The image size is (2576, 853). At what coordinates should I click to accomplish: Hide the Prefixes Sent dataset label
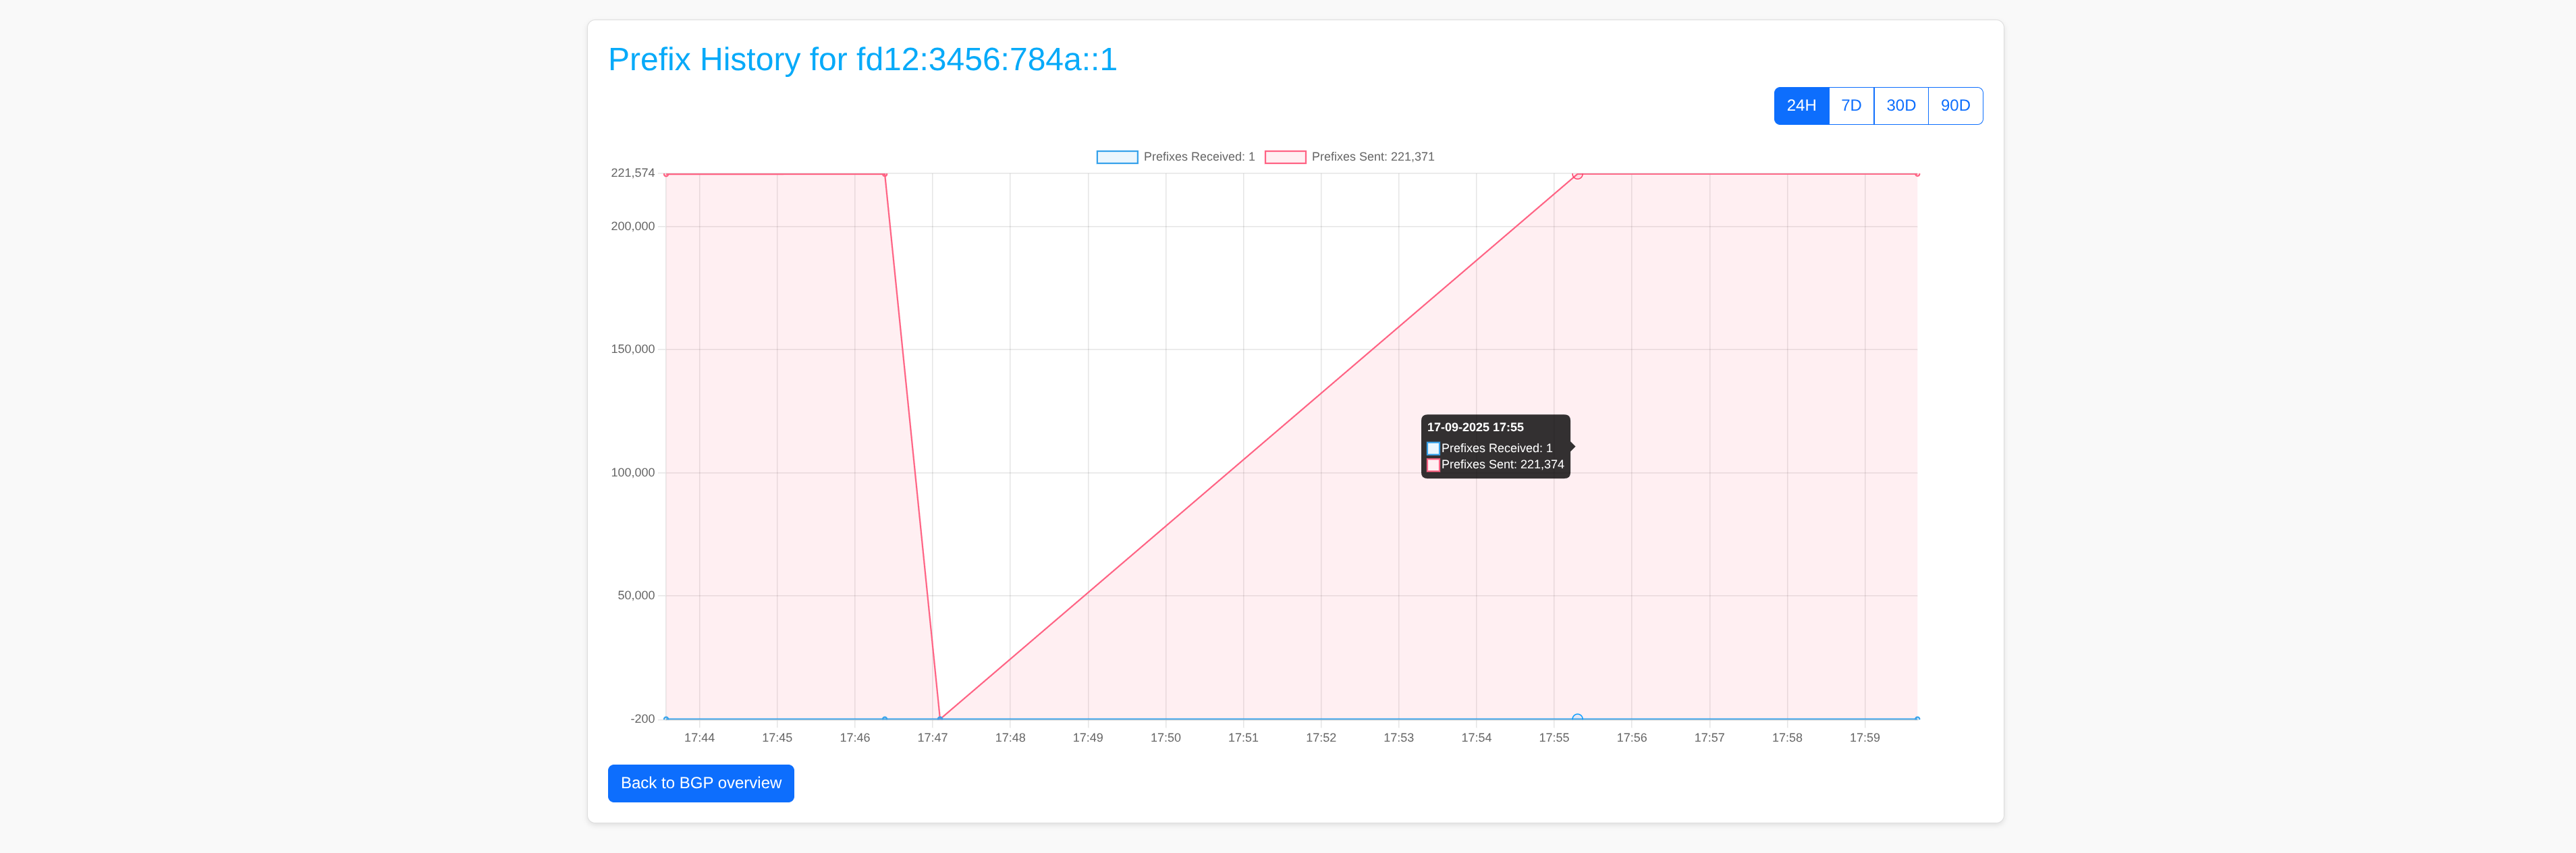coord(1372,157)
